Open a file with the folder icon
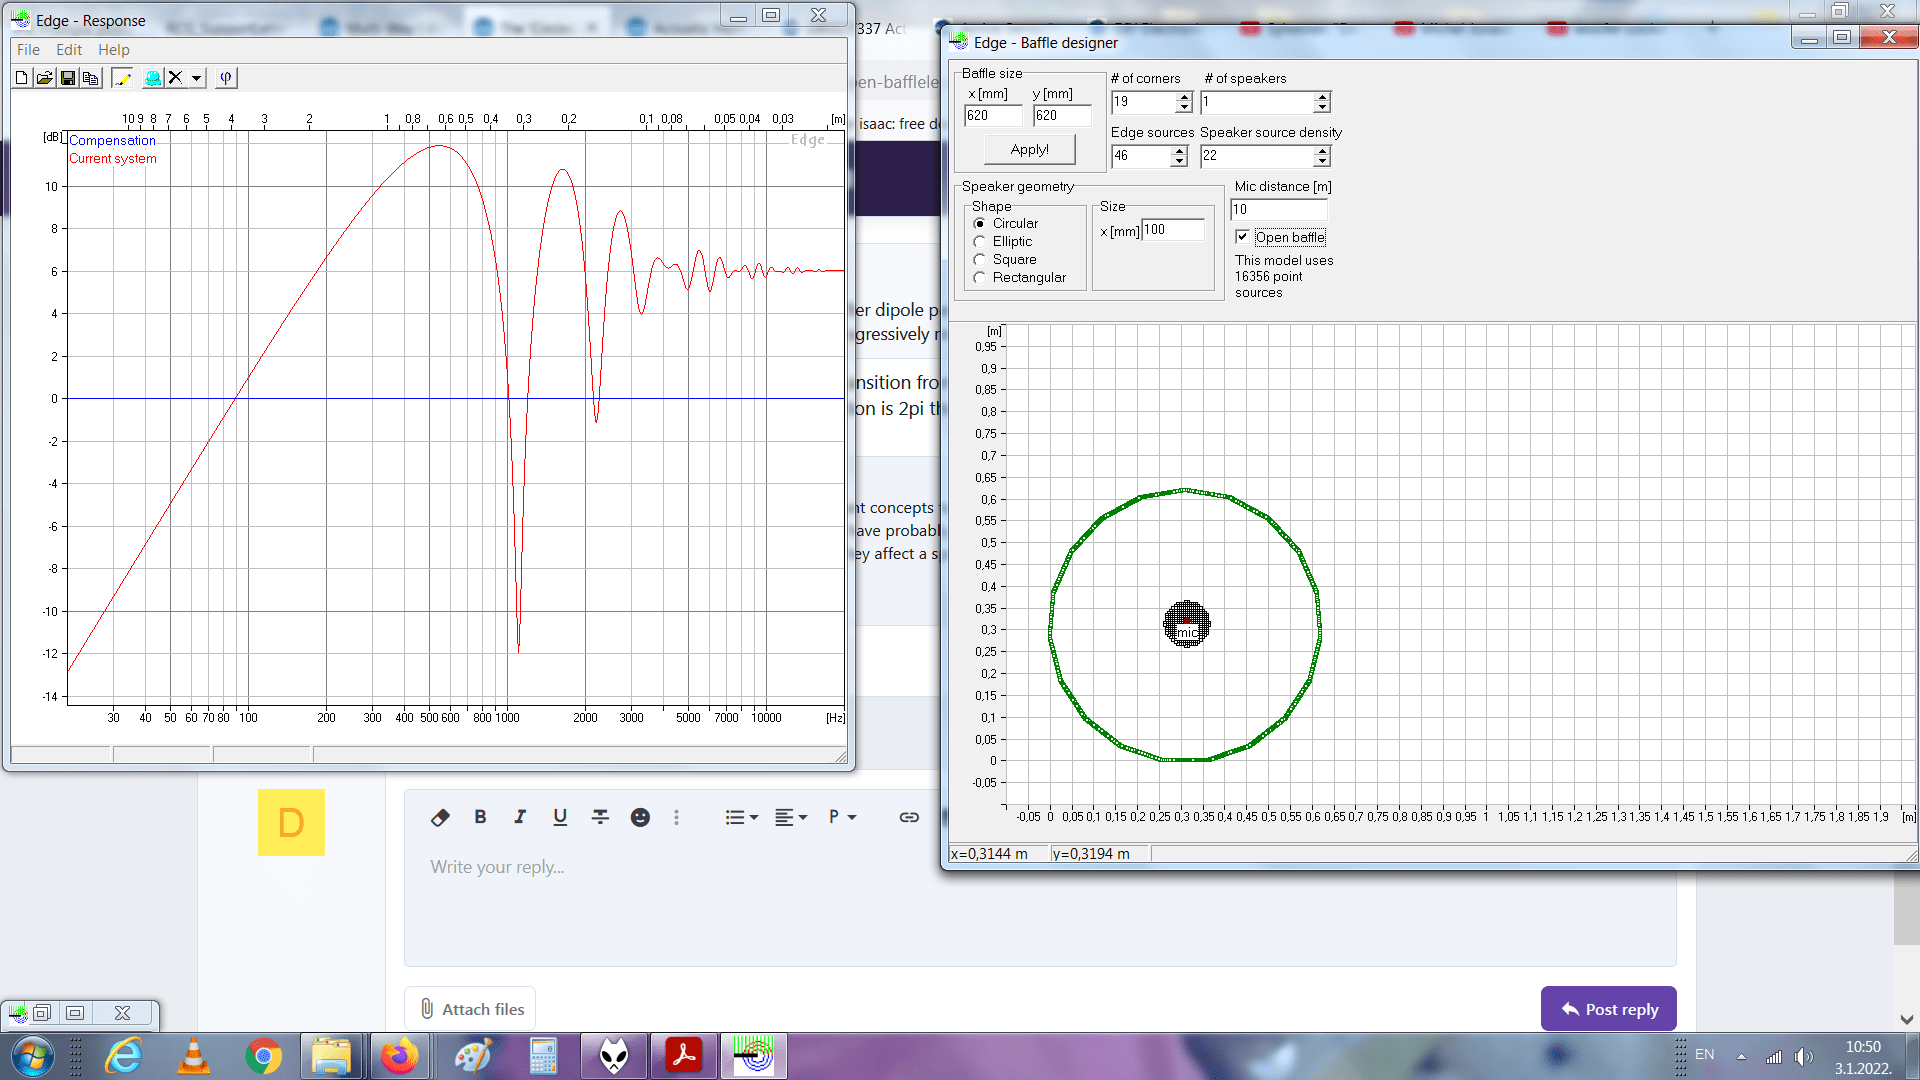The height and width of the screenshot is (1080, 1920). pyautogui.click(x=45, y=78)
